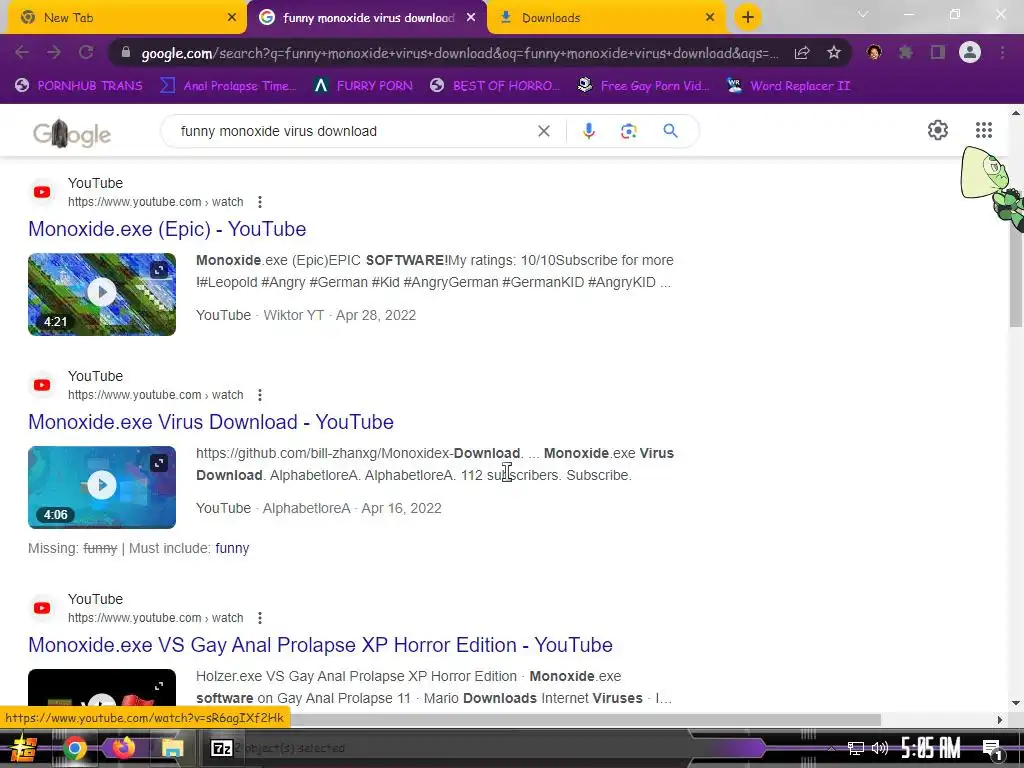The image size is (1024, 768).
Task: Start voice search with microphone icon
Action: [x=588, y=131]
